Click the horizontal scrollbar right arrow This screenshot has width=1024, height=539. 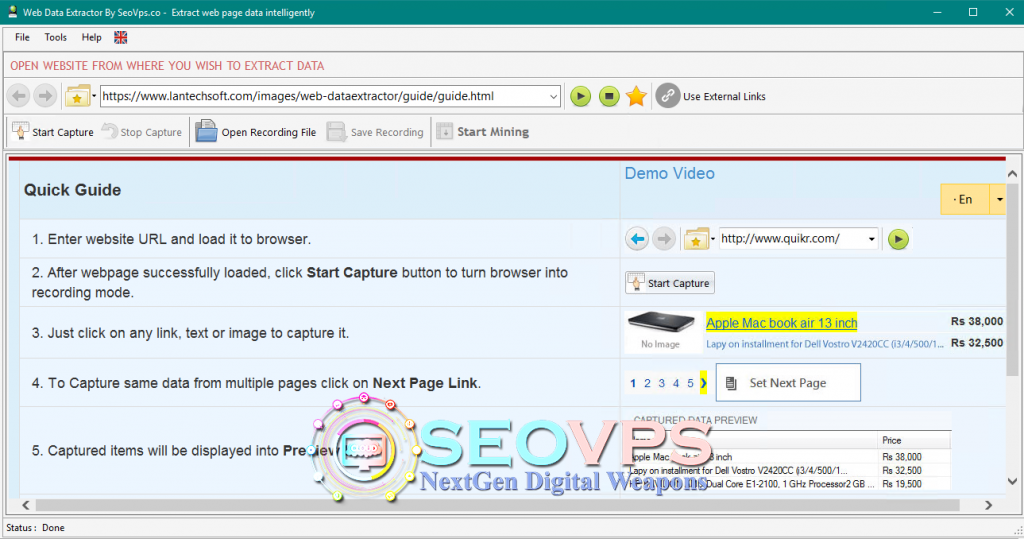988,505
